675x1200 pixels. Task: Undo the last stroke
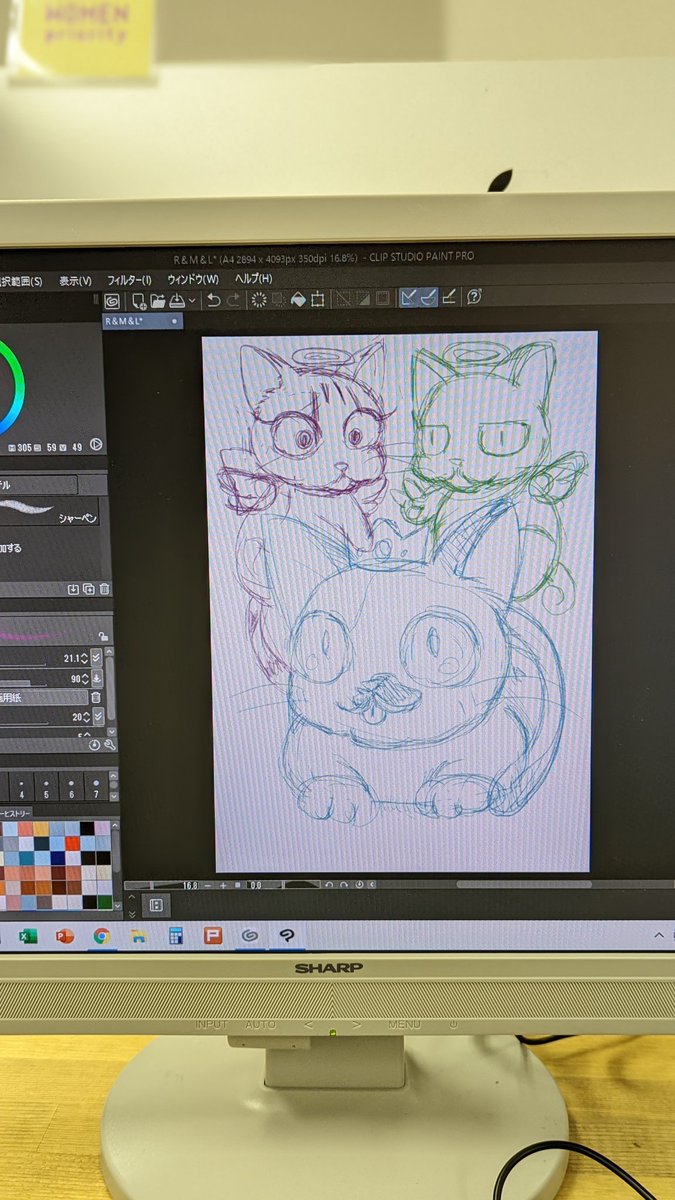point(213,300)
